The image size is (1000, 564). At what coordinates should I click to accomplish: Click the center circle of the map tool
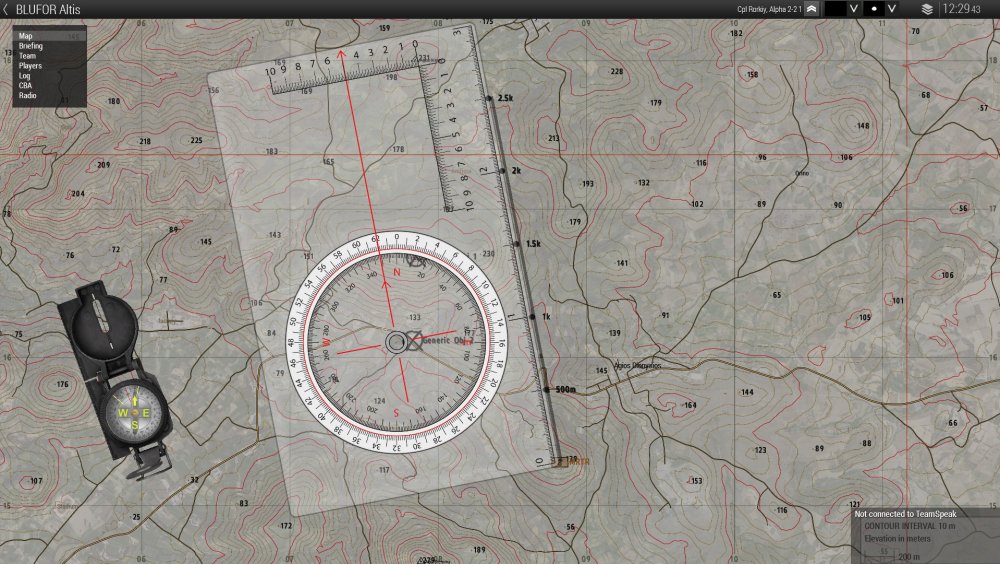tap(396, 342)
